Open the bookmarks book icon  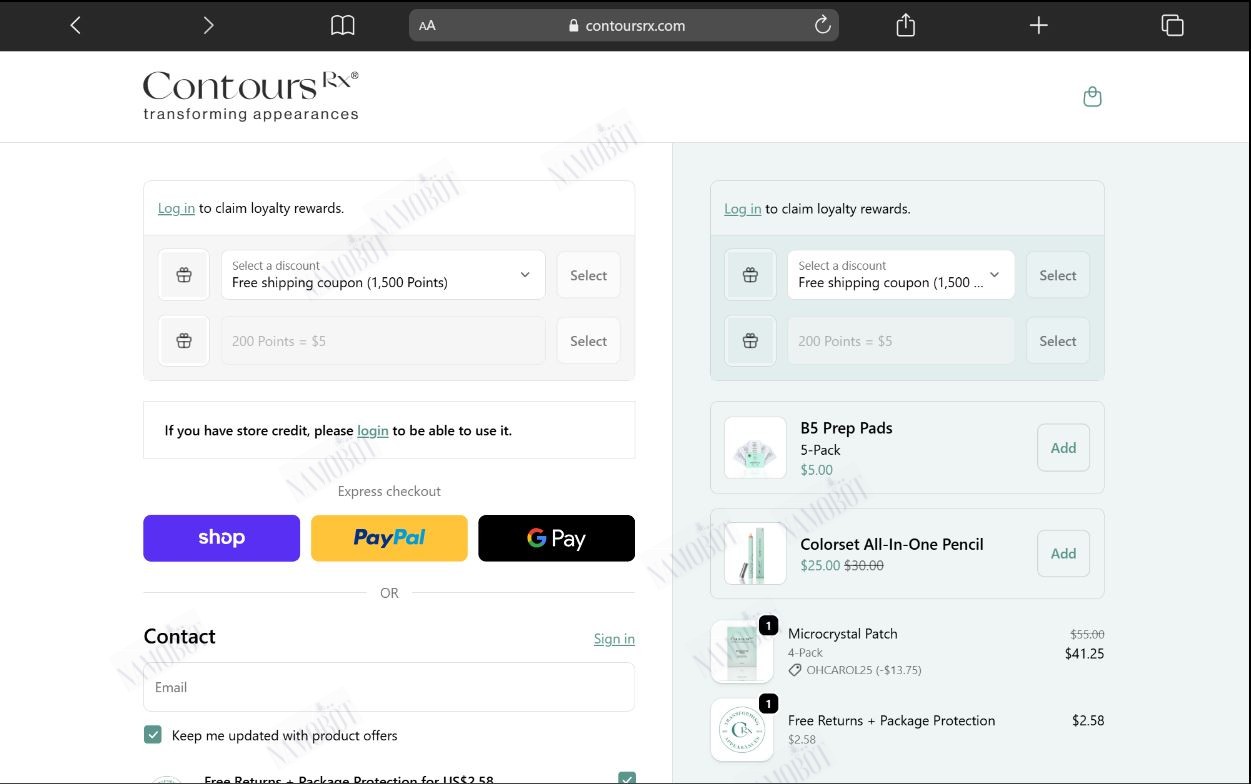coord(343,25)
